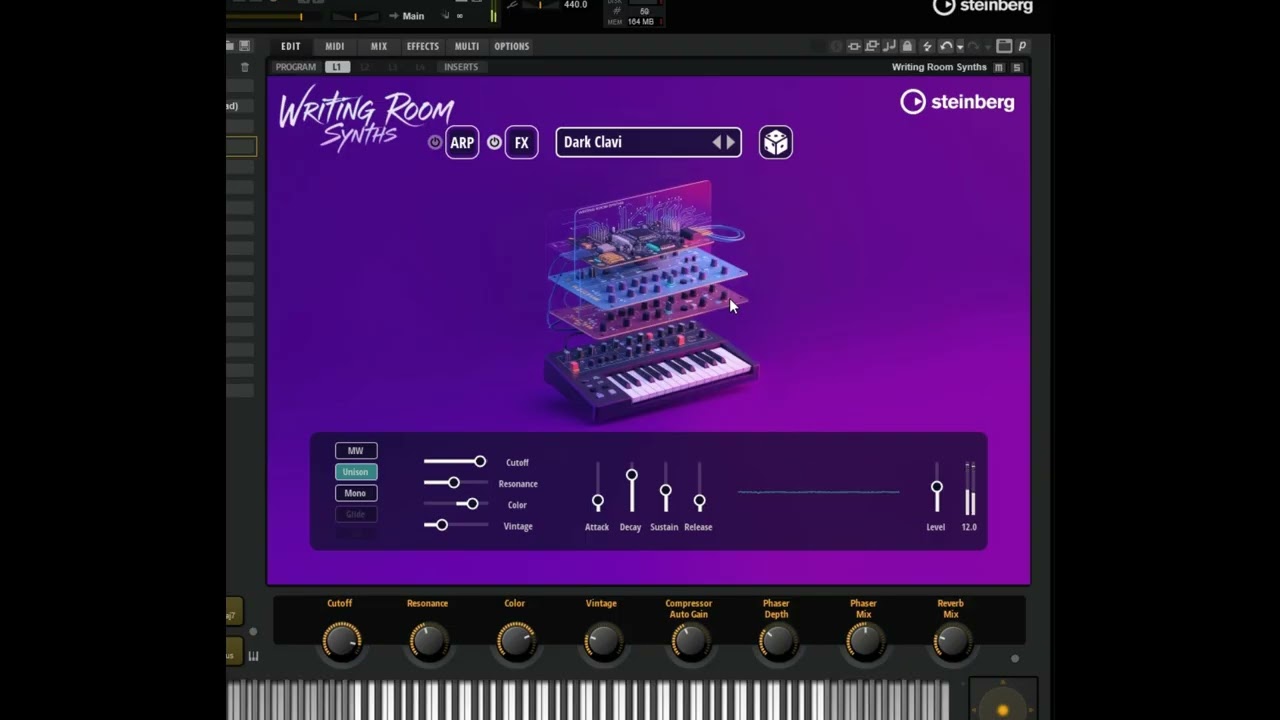This screenshot has height=720, width=1280.
Task: Click the trash delete icon
Action: point(245,67)
